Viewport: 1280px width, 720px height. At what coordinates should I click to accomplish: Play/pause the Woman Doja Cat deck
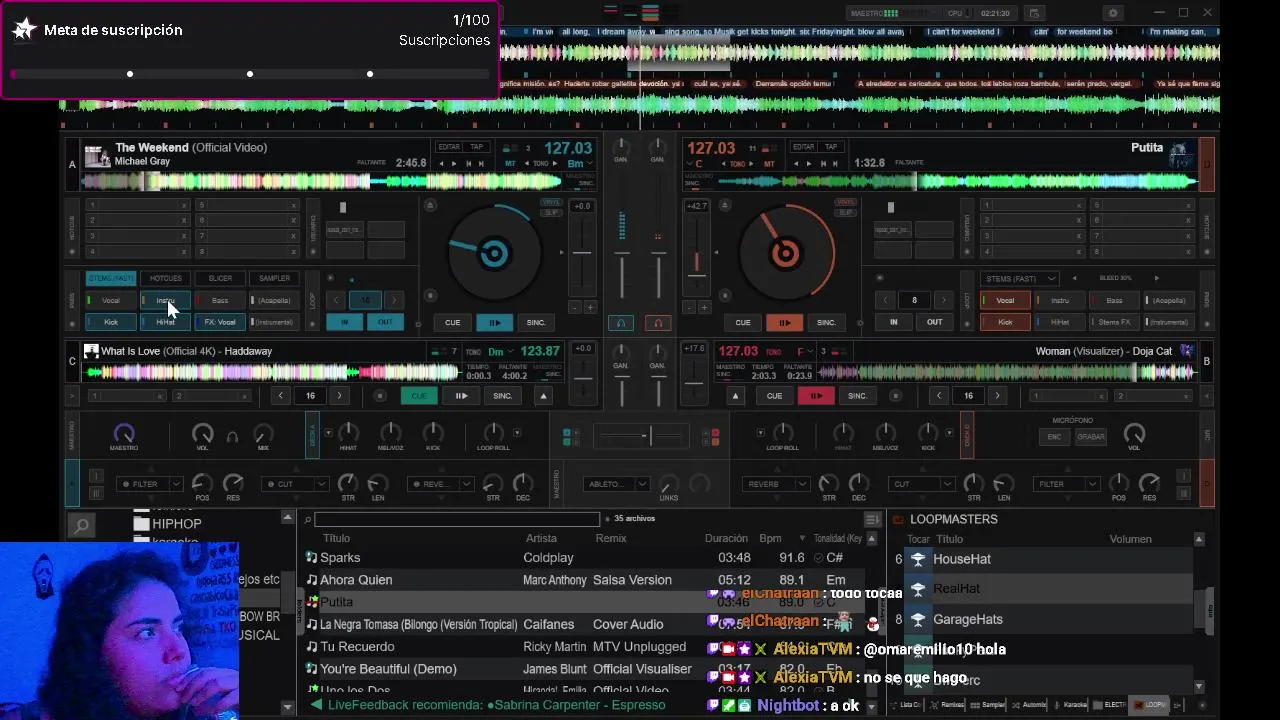click(x=816, y=395)
